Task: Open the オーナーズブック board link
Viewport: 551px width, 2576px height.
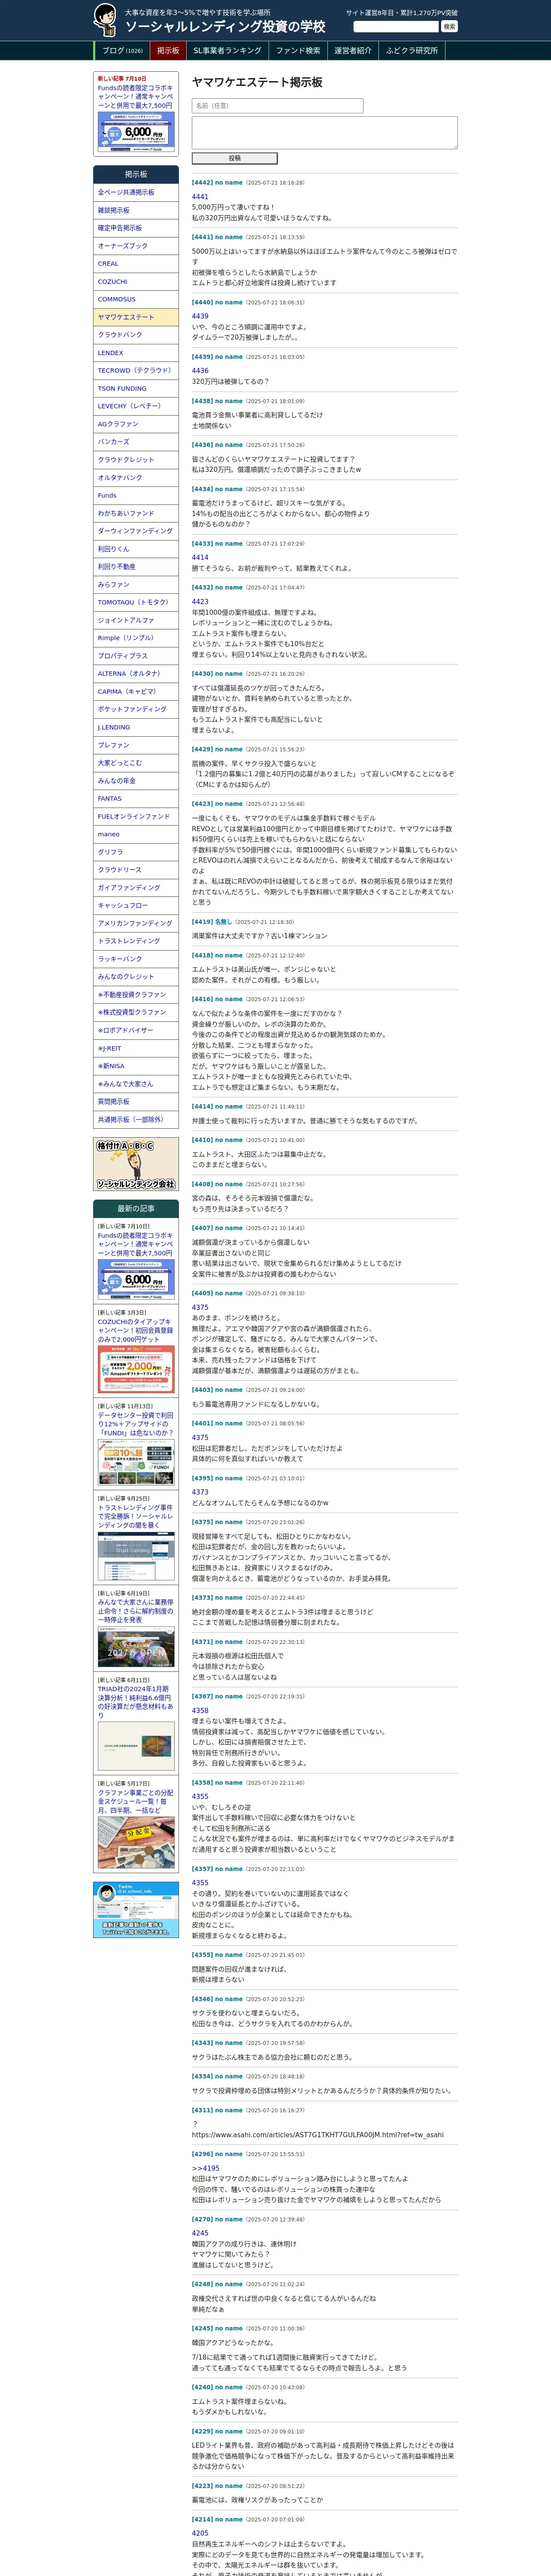Action: 136,246
